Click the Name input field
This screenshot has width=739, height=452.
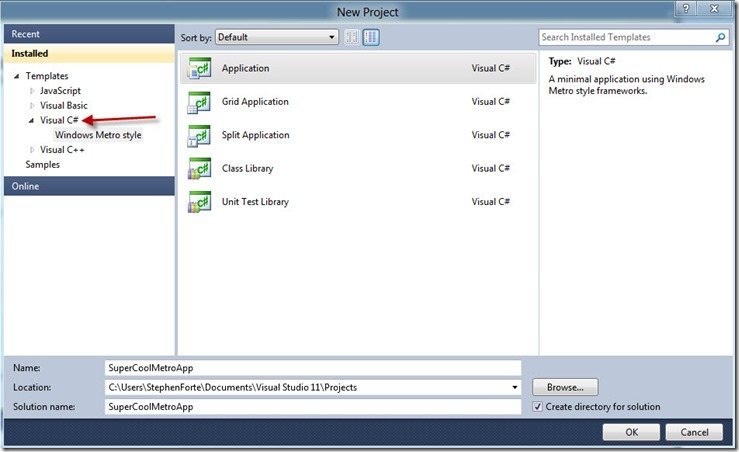(313, 368)
